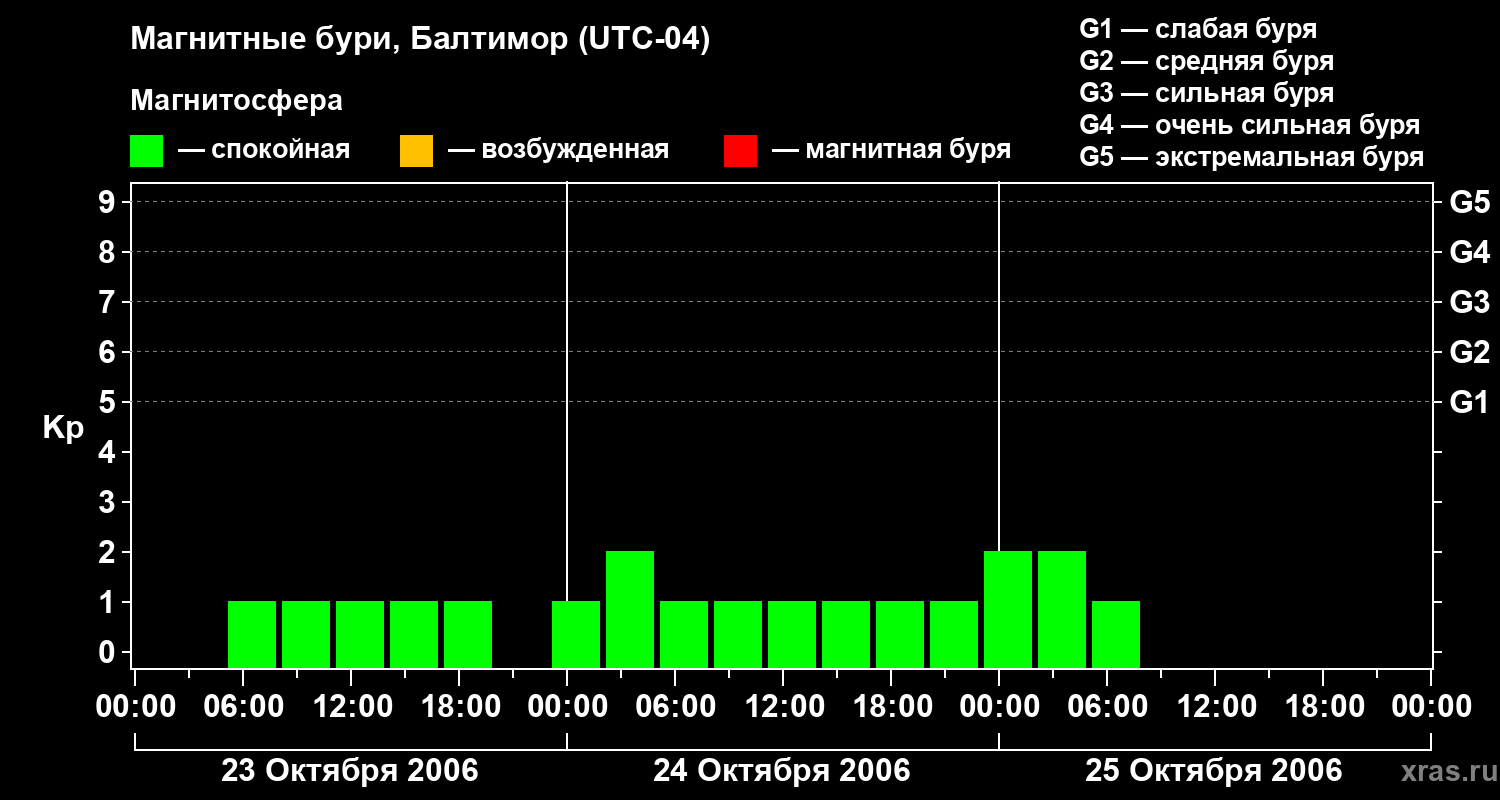The height and width of the screenshot is (800, 1500).
Task: Click the Kp axis value 0
Action: click(109, 652)
